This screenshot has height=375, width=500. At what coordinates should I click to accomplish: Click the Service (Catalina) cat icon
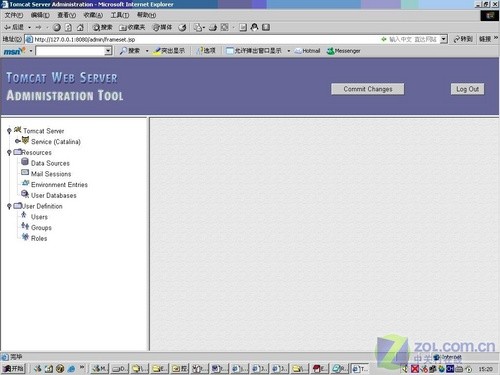point(25,140)
